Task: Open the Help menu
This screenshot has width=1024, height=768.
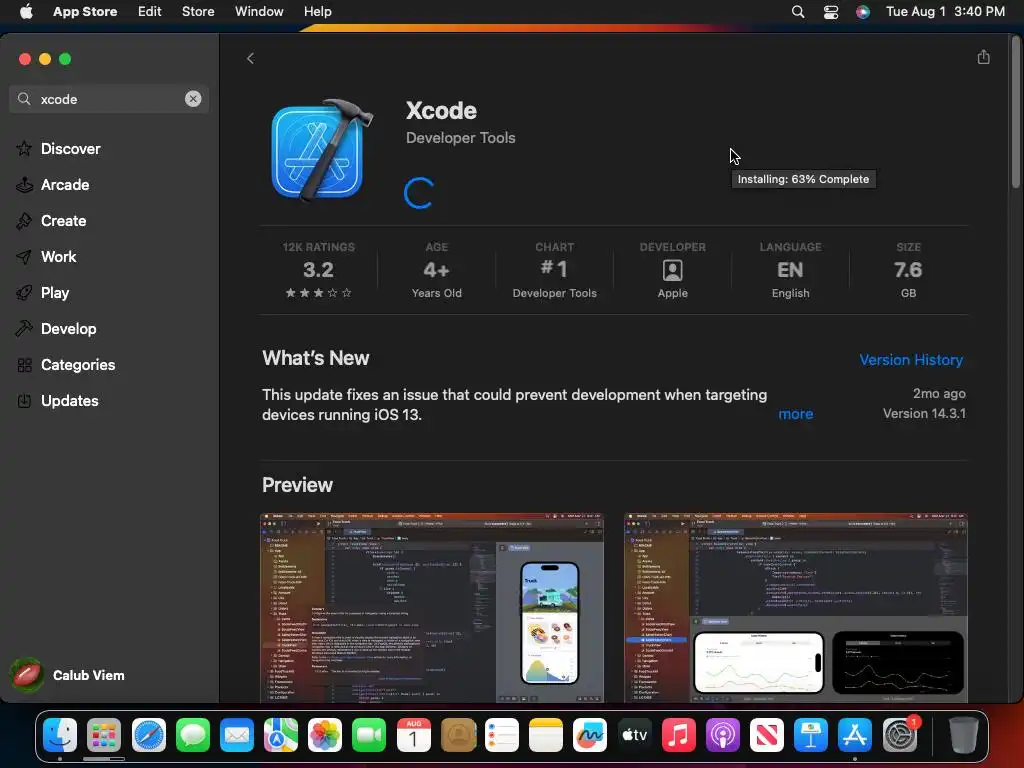Action: [317, 11]
